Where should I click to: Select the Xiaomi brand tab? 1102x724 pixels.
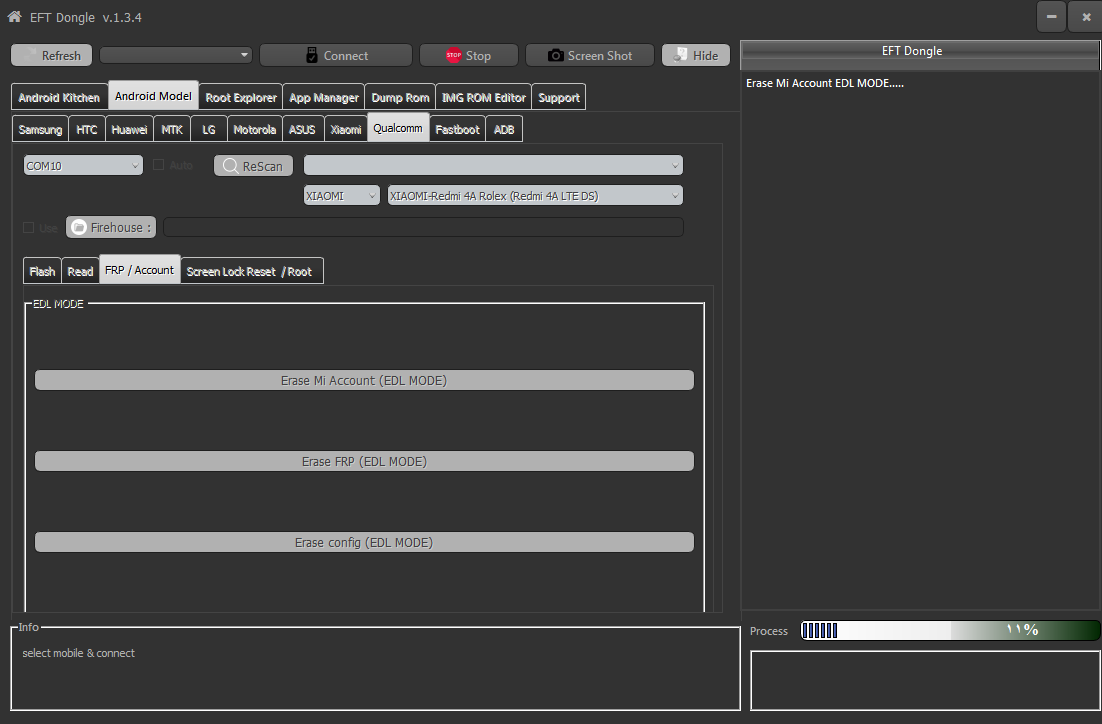pyautogui.click(x=346, y=129)
